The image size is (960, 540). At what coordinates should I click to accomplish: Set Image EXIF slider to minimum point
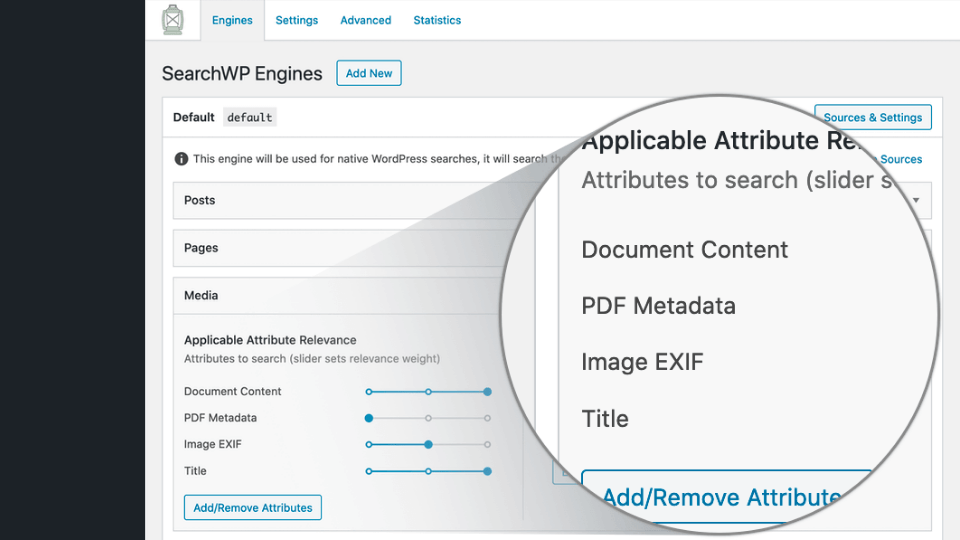tap(369, 444)
